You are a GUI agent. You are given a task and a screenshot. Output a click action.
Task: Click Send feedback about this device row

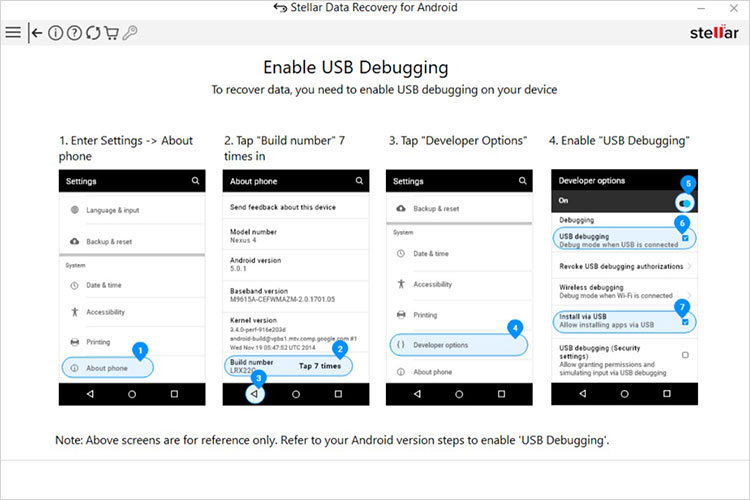pos(296,207)
